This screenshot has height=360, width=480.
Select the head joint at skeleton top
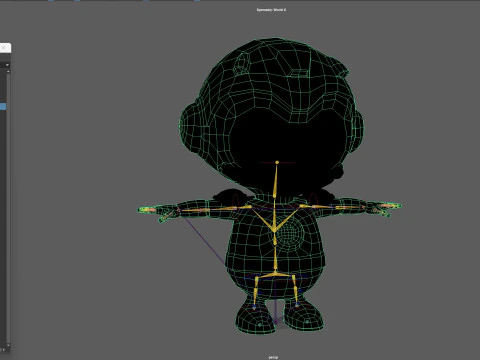277,162
